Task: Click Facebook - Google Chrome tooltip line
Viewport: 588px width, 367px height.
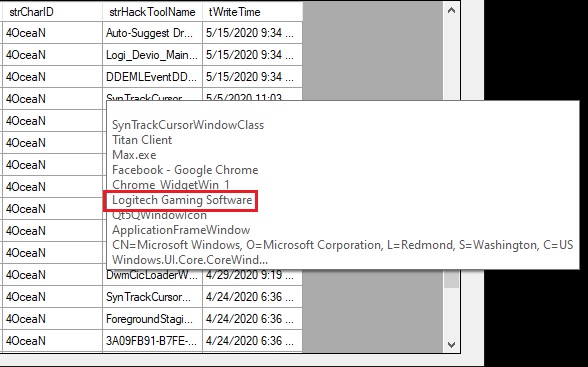Action: (185, 170)
